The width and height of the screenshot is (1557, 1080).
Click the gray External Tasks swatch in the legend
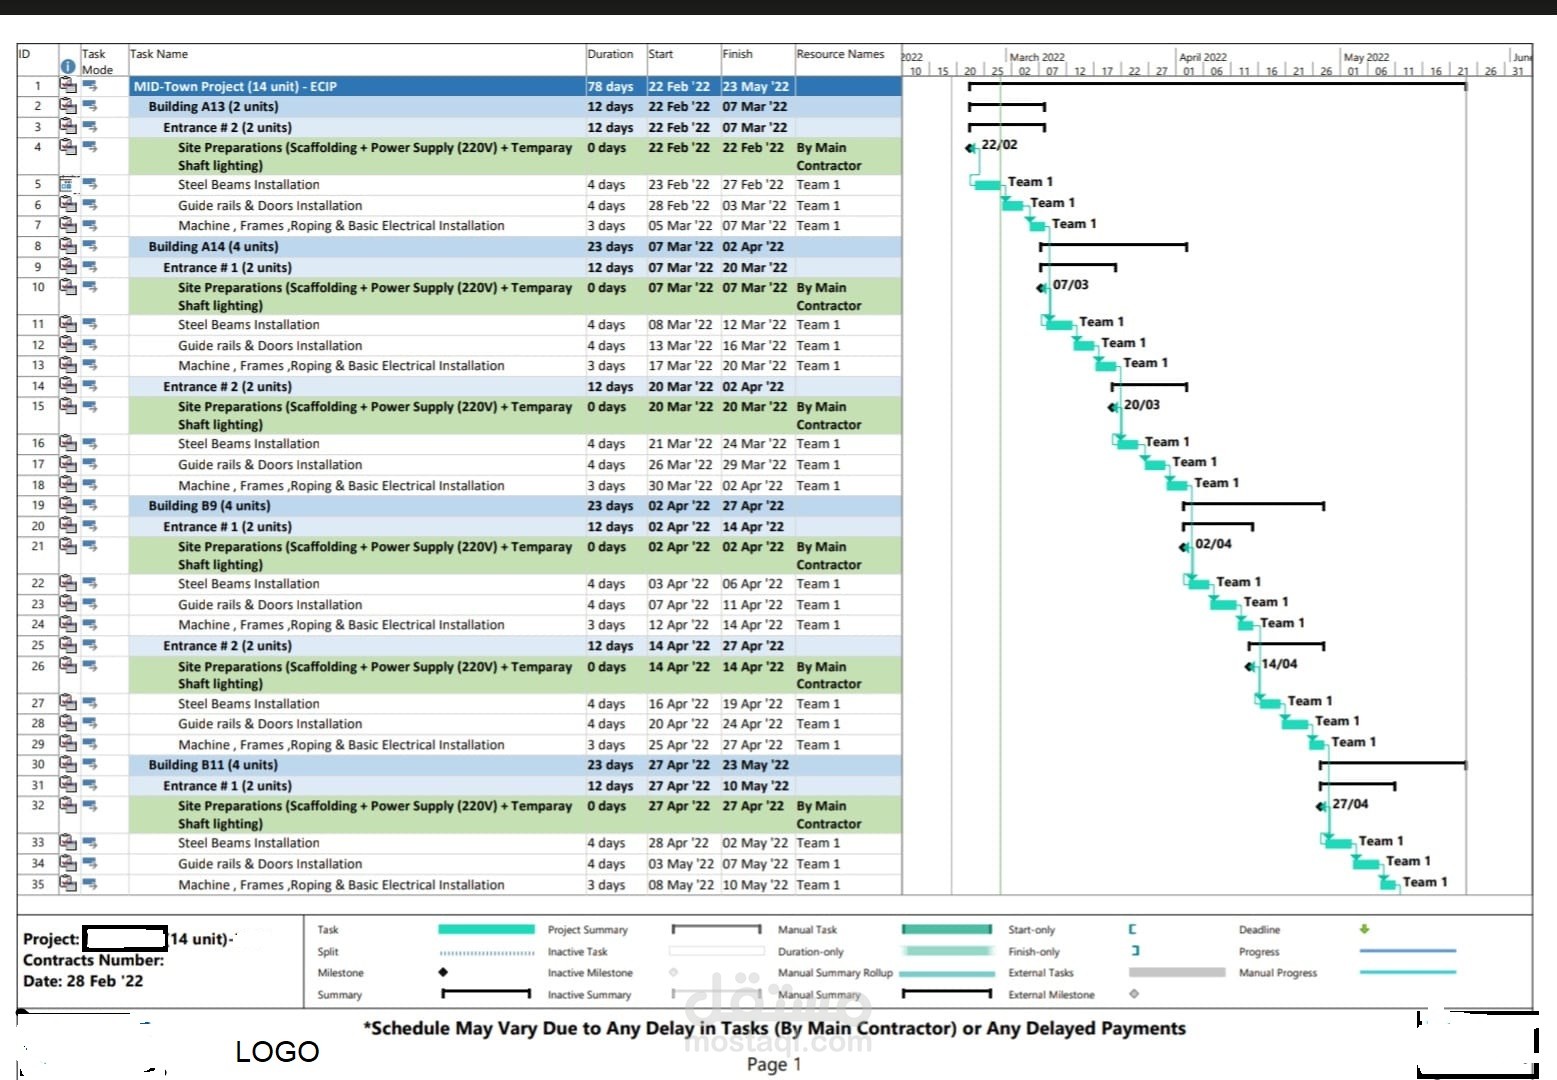(1177, 972)
